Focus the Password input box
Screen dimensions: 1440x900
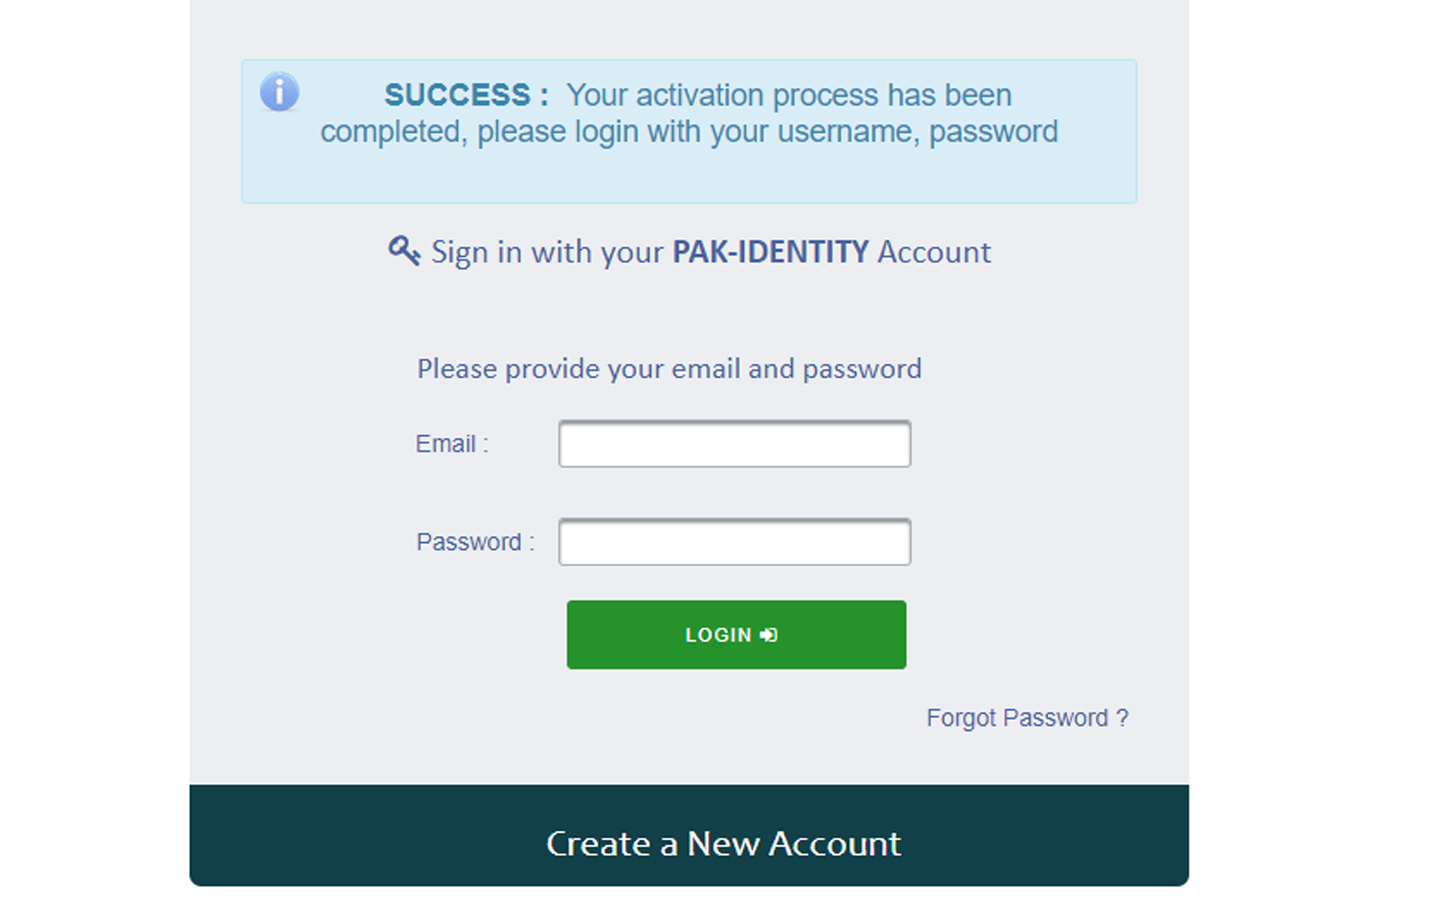click(734, 541)
